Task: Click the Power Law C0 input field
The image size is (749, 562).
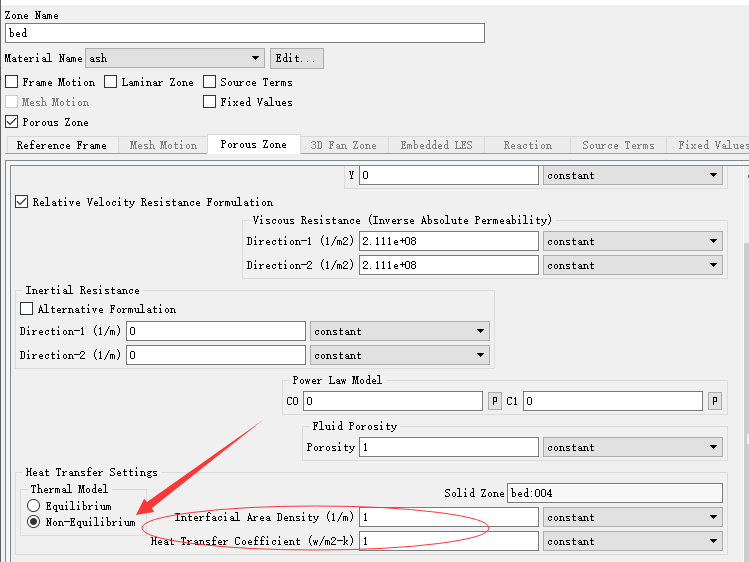Action: (x=393, y=401)
